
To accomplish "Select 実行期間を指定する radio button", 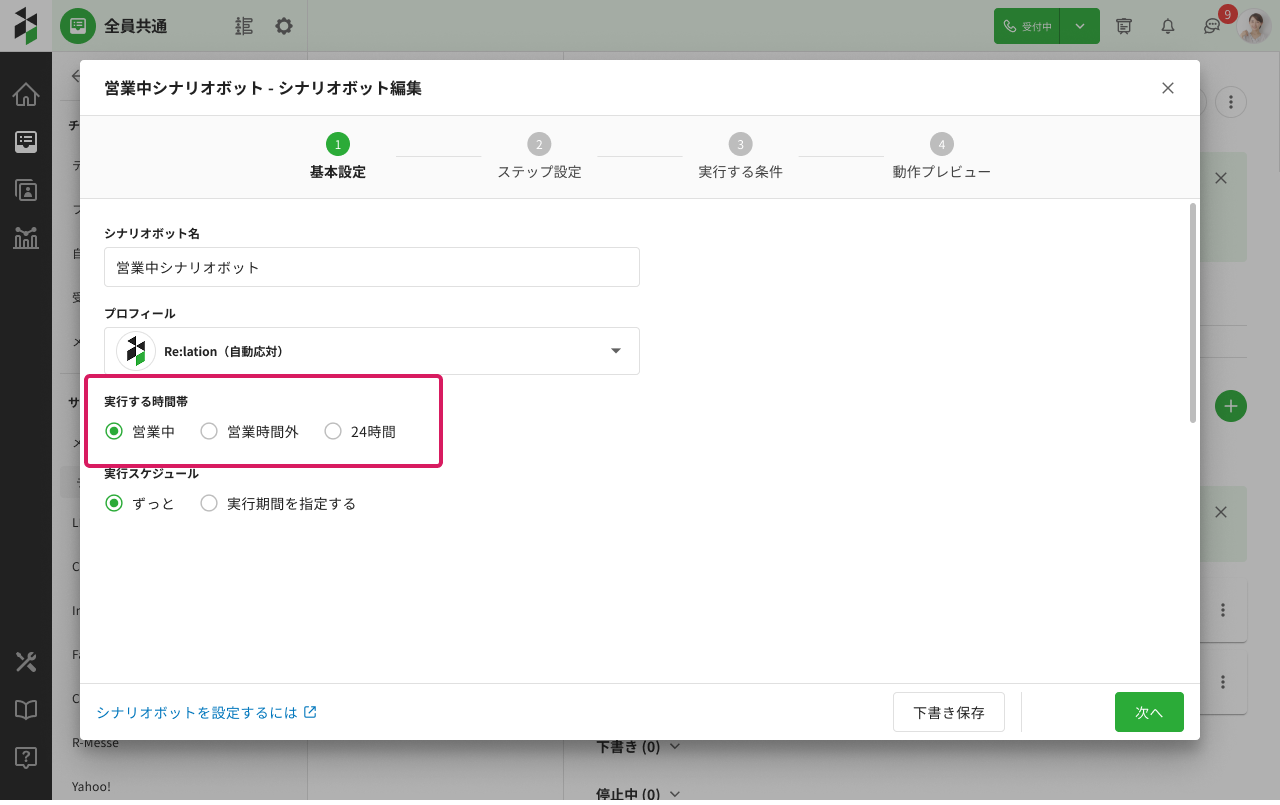I will coord(209,504).
